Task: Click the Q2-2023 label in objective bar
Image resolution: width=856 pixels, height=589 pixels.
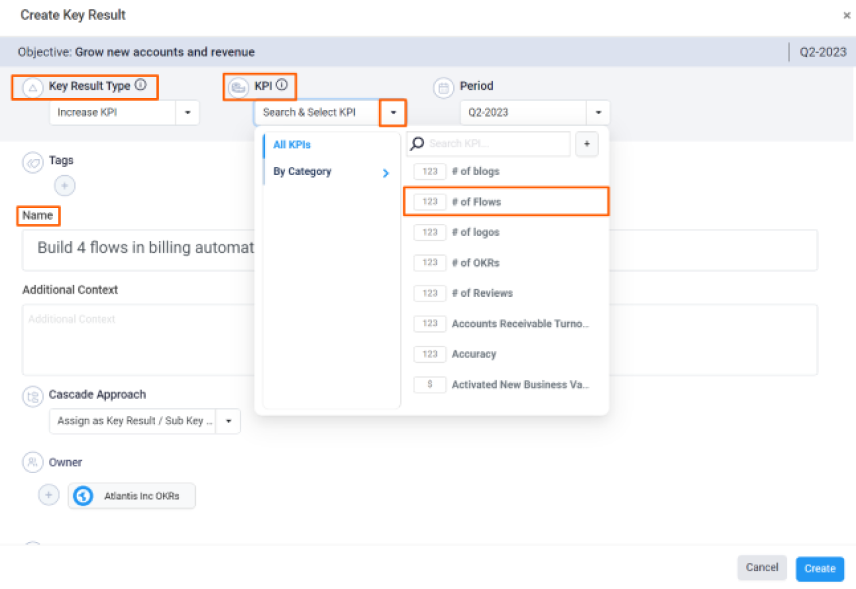Action: tap(823, 52)
